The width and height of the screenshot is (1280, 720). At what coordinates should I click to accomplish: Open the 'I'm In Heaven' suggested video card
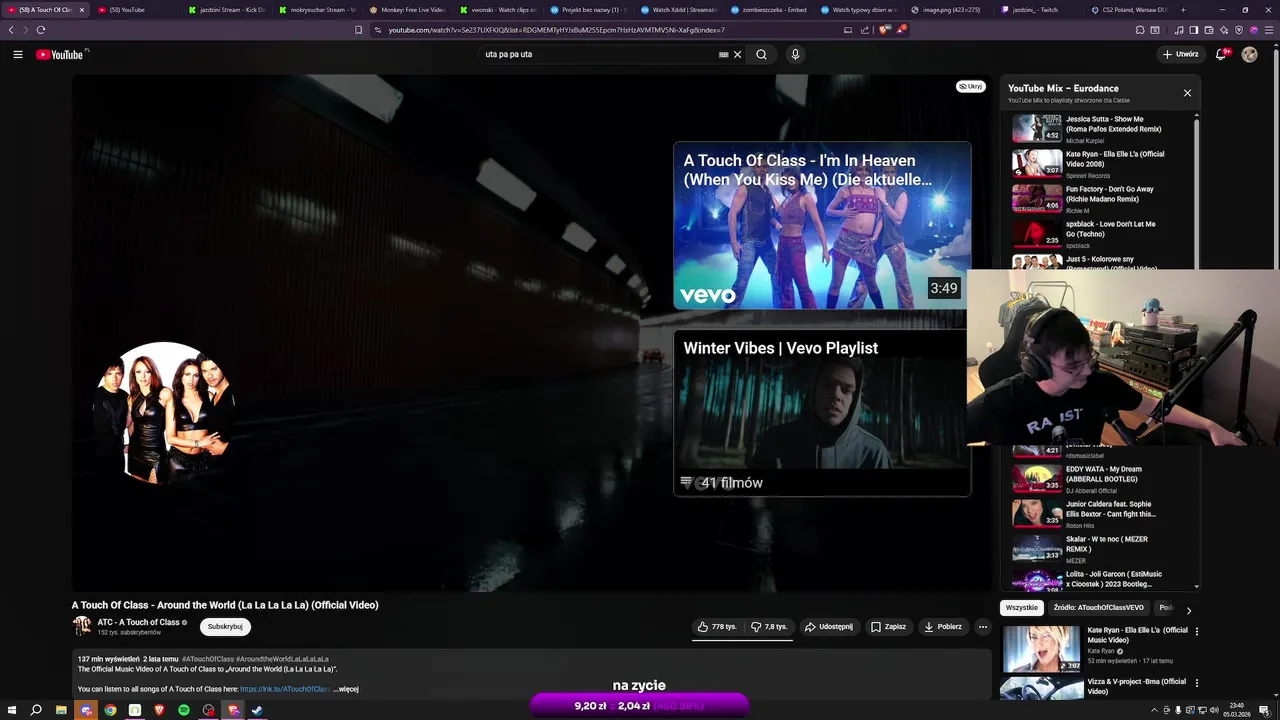(822, 225)
